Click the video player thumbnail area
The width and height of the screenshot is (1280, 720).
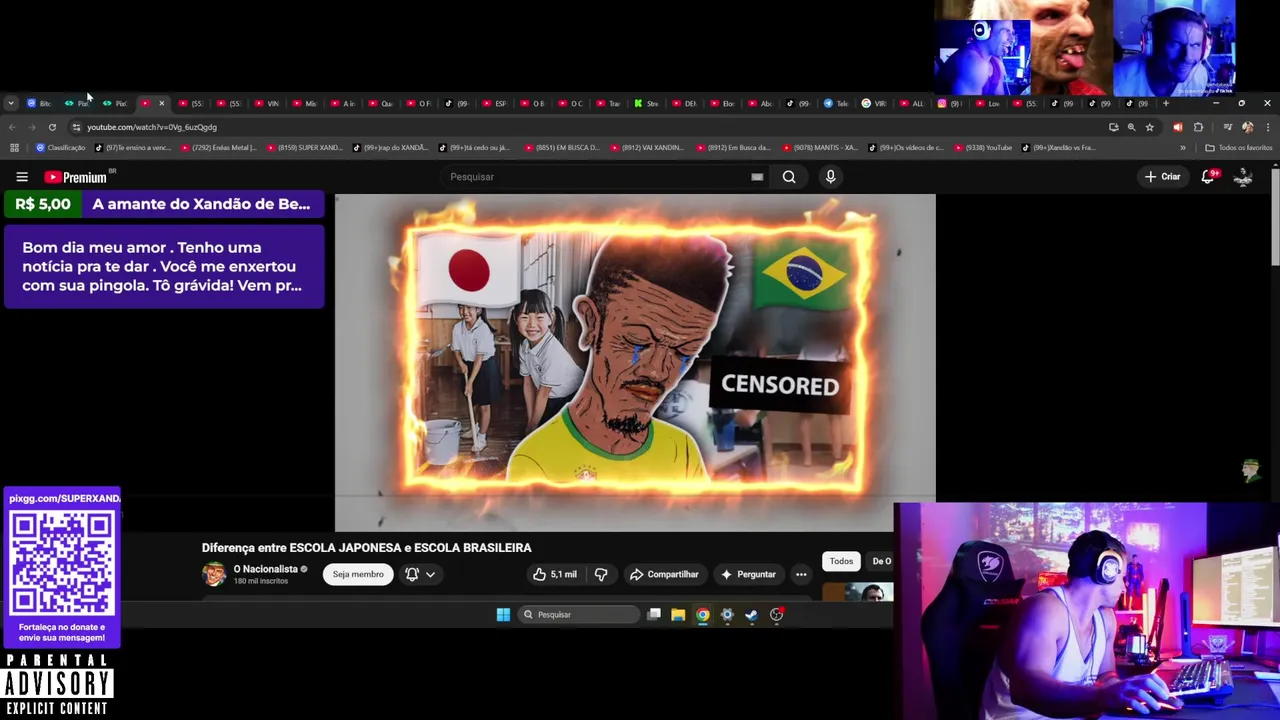point(635,362)
